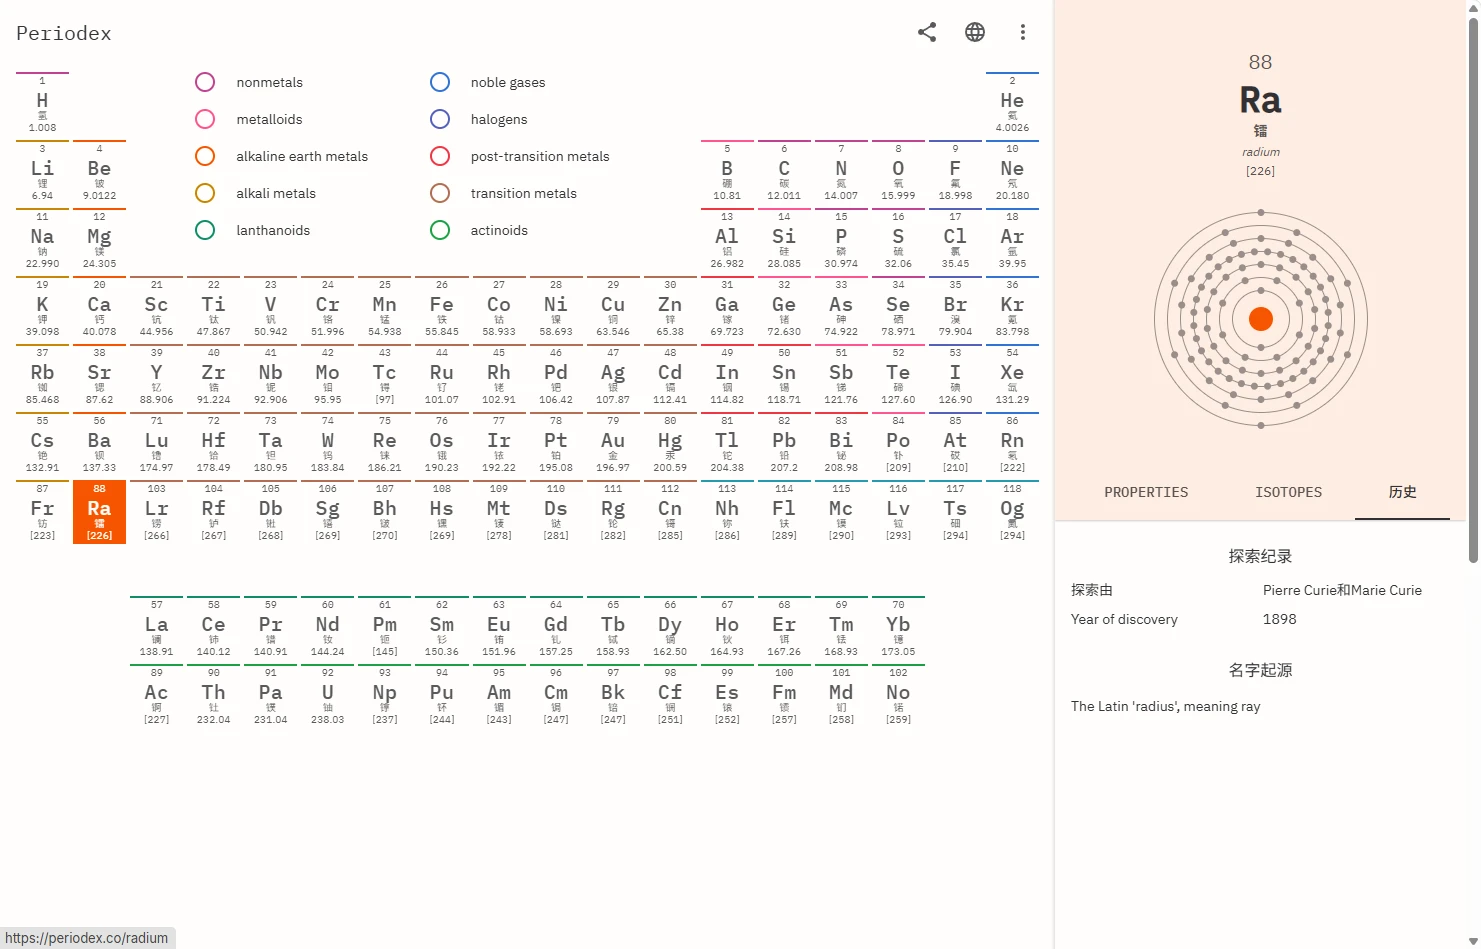Viewport: 1481px width, 949px height.
Task: Select the Gold (Au) element tile
Action: coord(613,444)
